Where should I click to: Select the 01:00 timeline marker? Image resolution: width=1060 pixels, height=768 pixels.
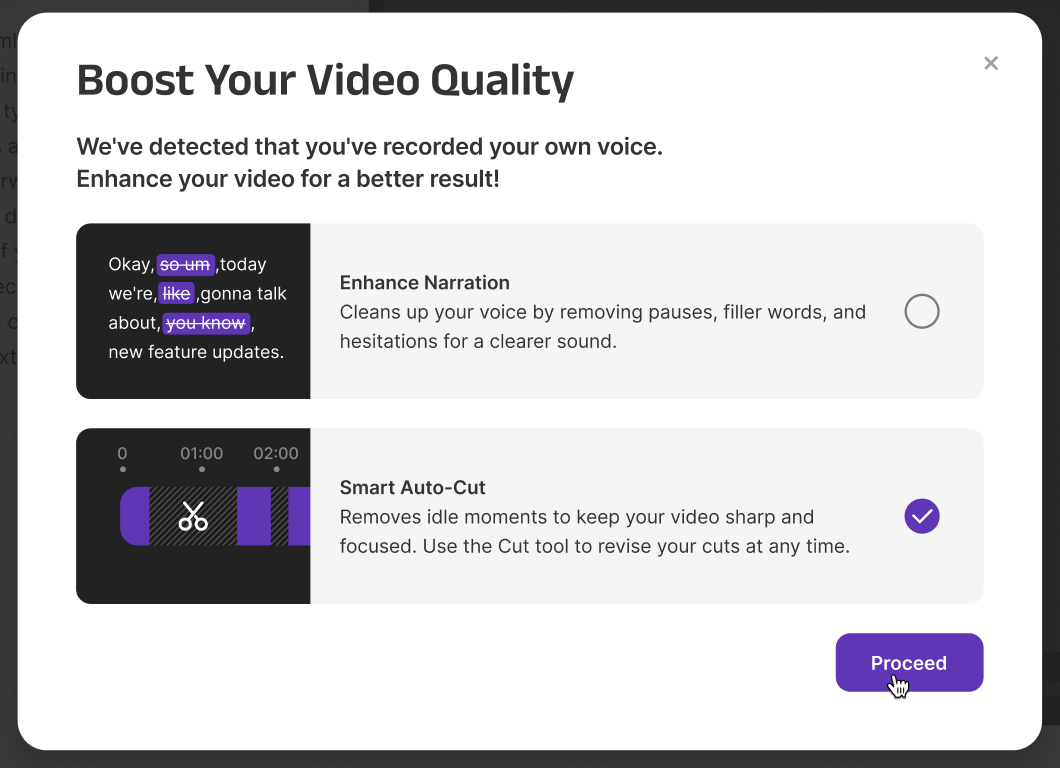click(x=202, y=454)
